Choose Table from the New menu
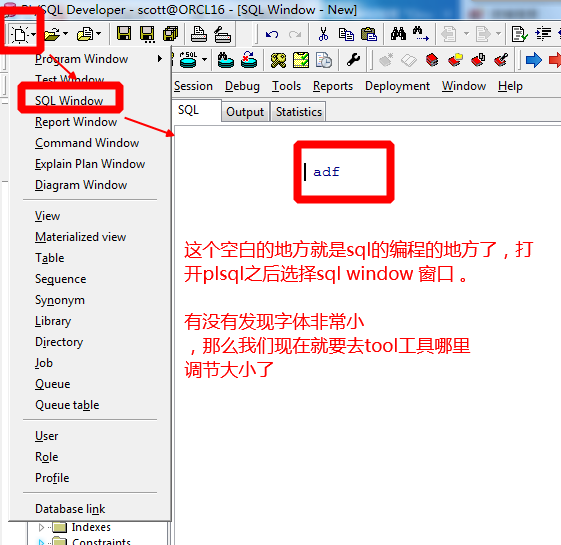The height and width of the screenshot is (545, 561). tap(49, 258)
